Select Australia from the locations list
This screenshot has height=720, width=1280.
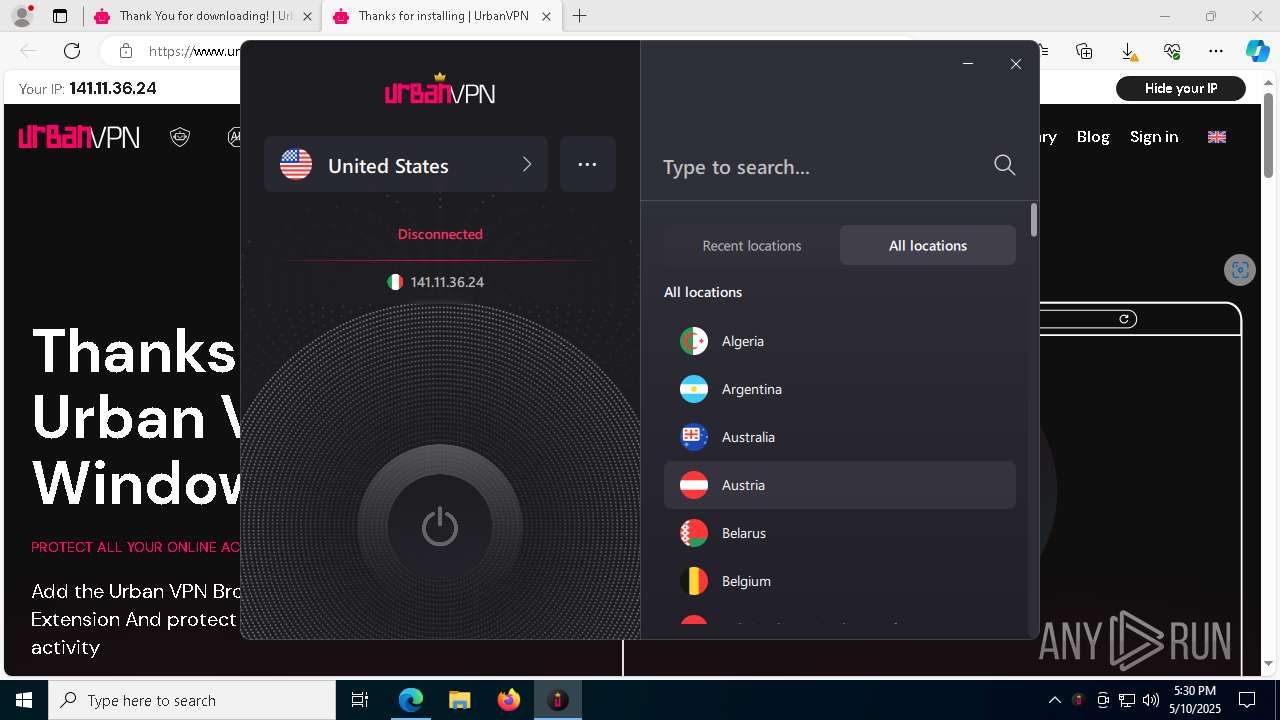[840, 437]
